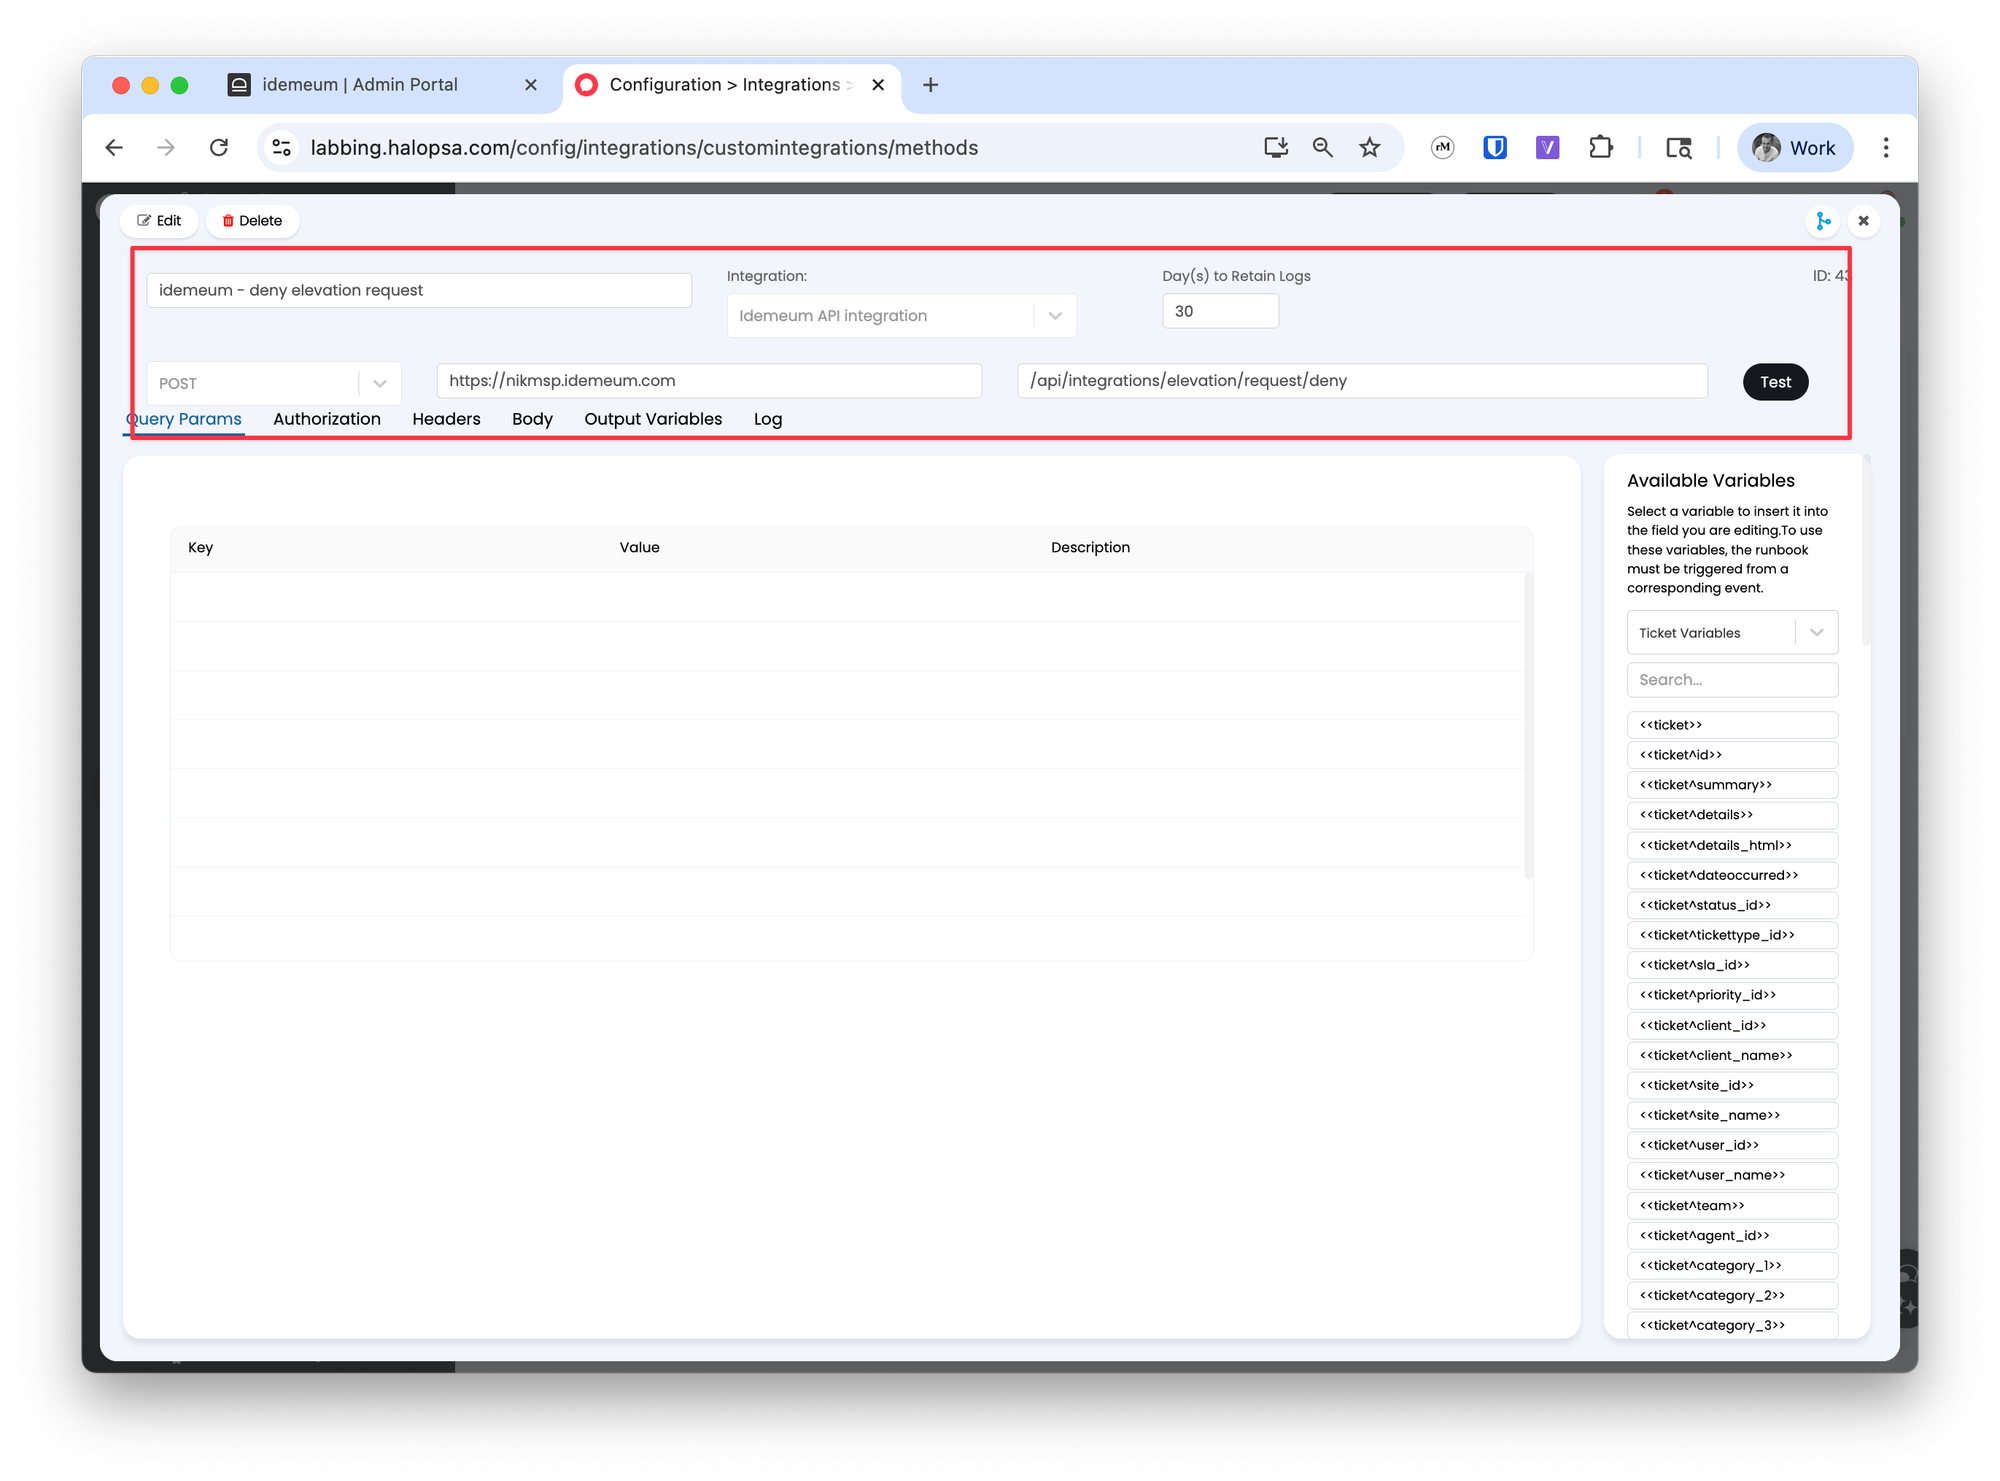Insert the <<ticket^dateoccurred>> variable
Screen dimensions: 2000x1481
coord(1732,875)
